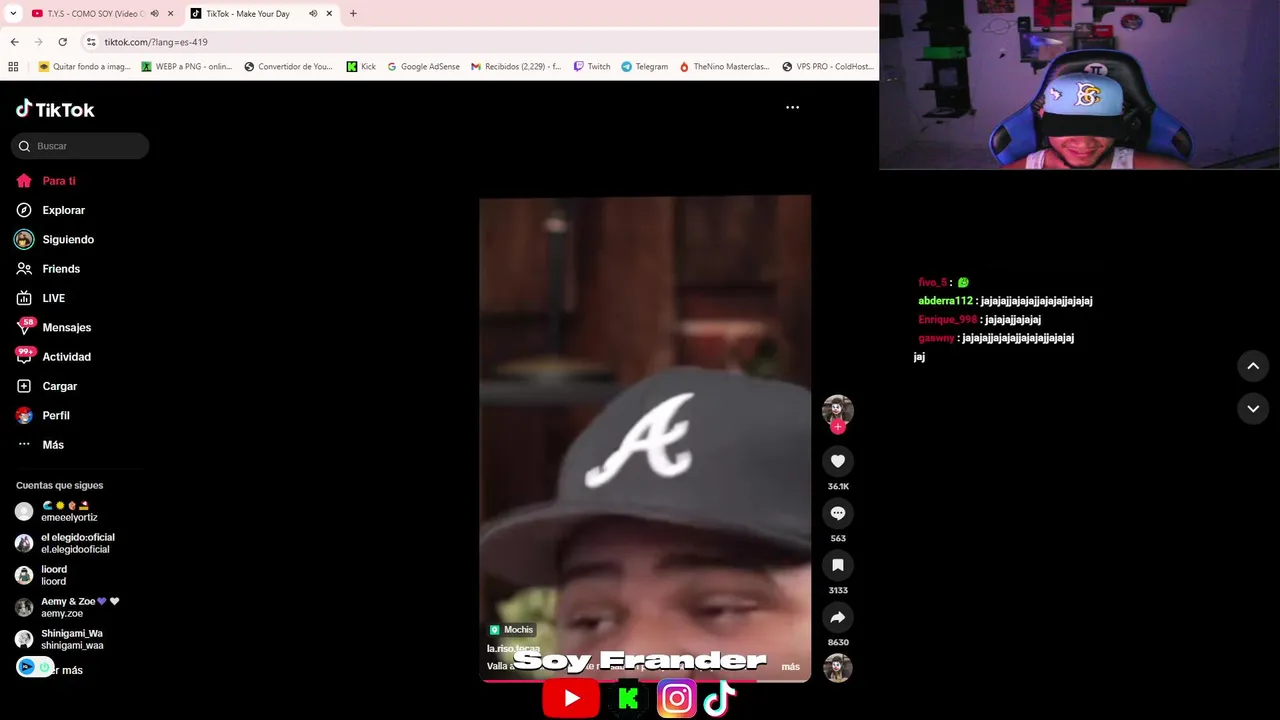1280x720 pixels.
Task: Open the Google AdSense bookmark
Action: [423, 67]
